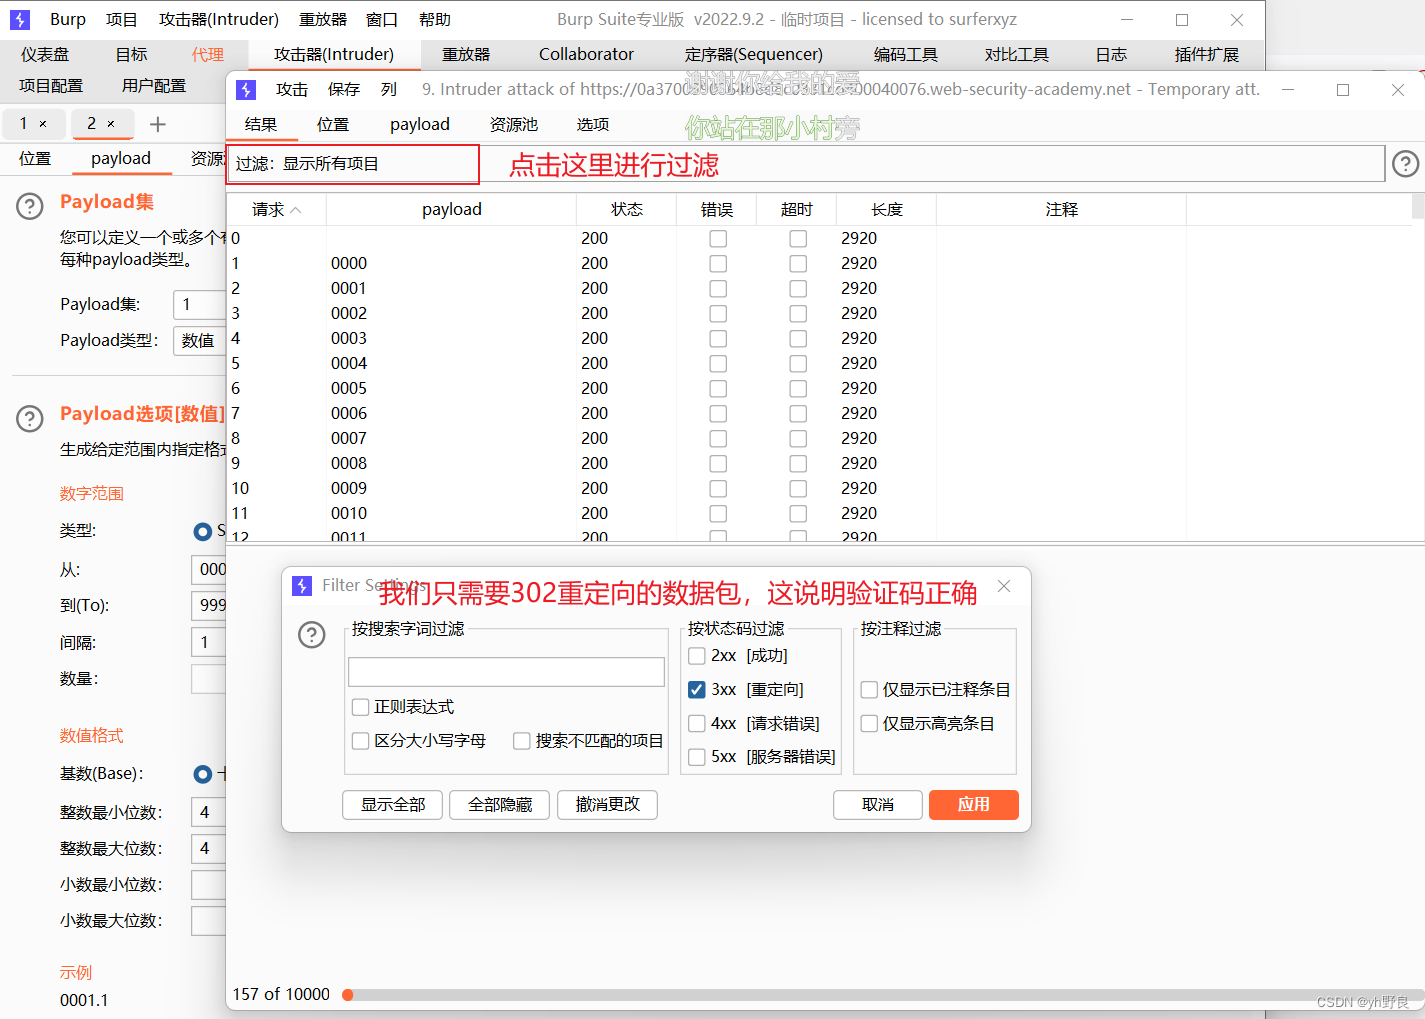Open the Payload集 number dropdown
Image resolution: width=1425 pixels, height=1019 pixels.
200,304
